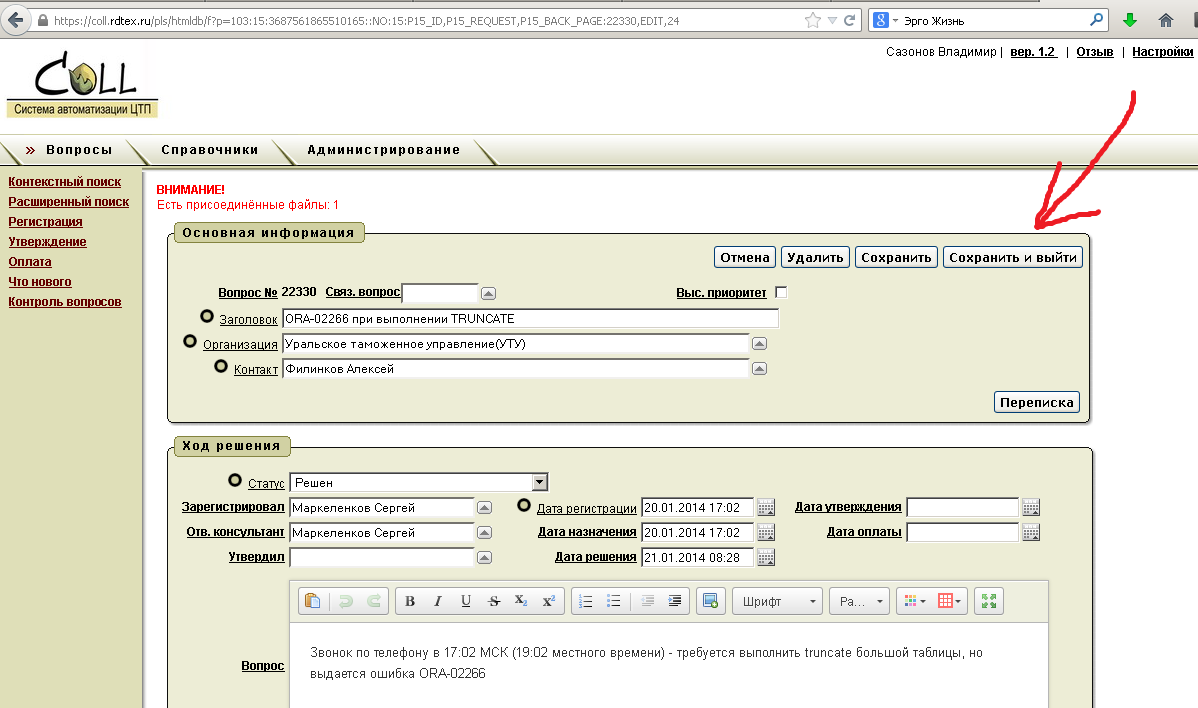Open the Справочники tab
The width and height of the screenshot is (1198, 708).
(x=210, y=150)
